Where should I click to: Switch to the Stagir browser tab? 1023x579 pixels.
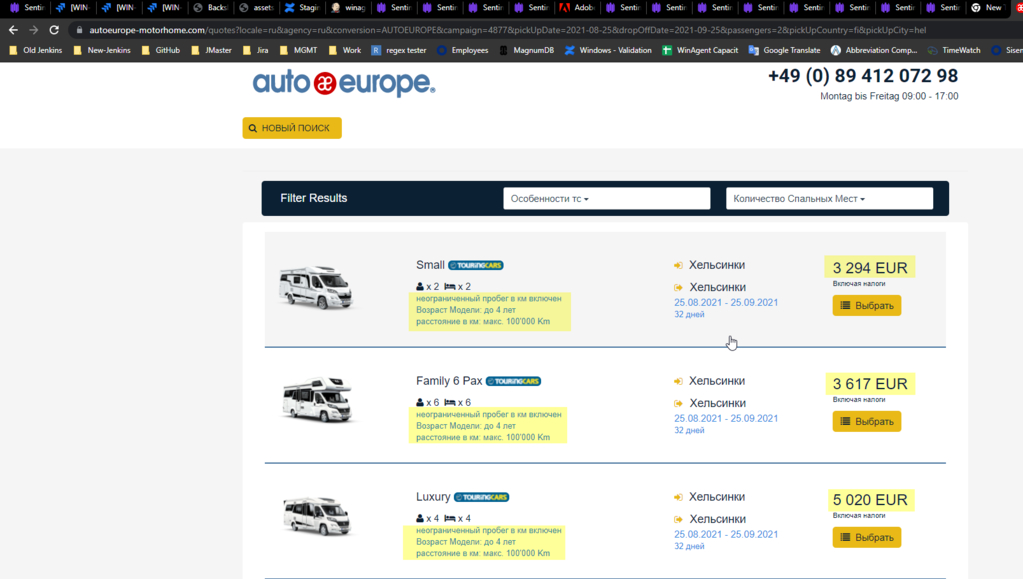(x=303, y=8)
